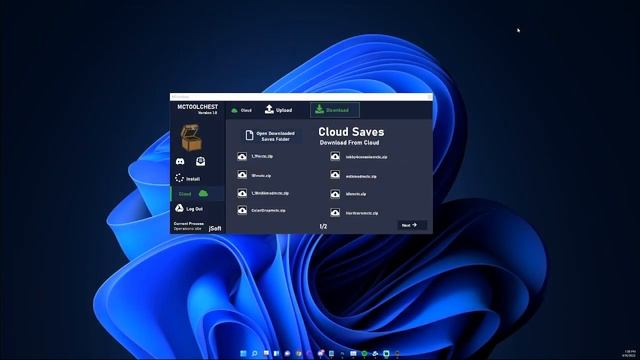Viewport: 640px width, 360px height.
Task: Select the Cloud item in left sidebar
Action: pos(198,193)
